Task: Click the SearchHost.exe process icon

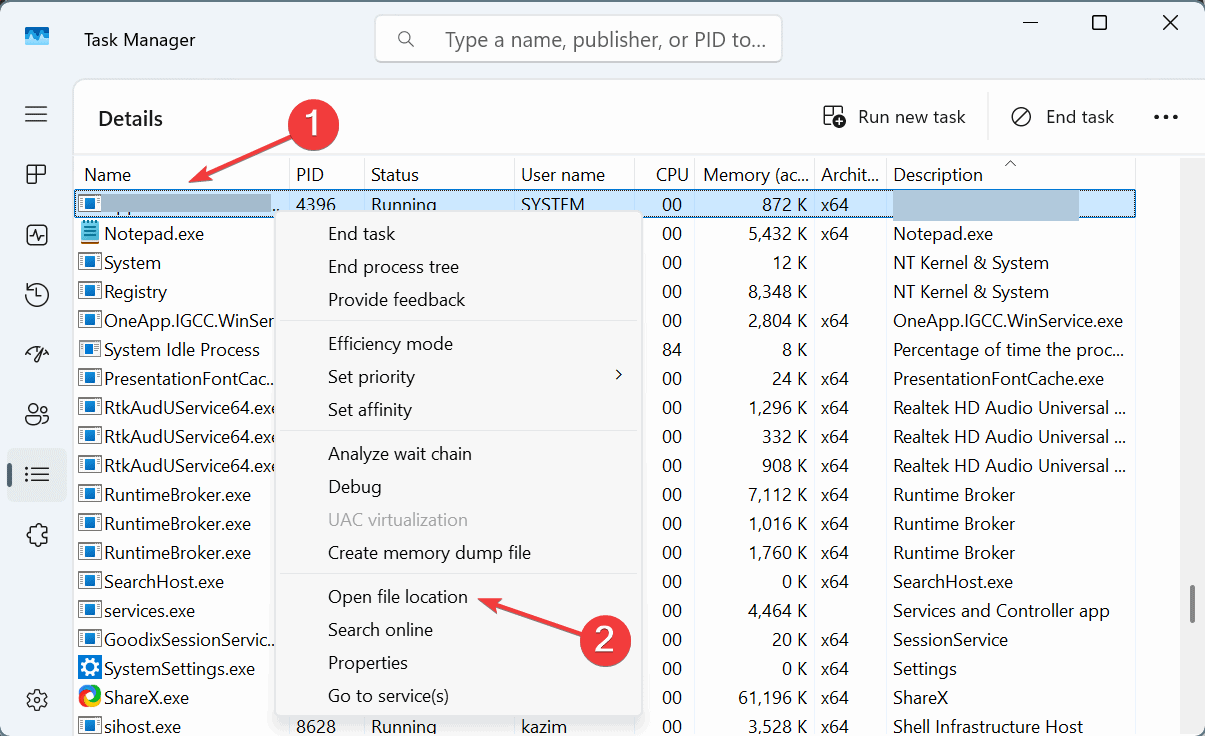Action: coord(90,581)
